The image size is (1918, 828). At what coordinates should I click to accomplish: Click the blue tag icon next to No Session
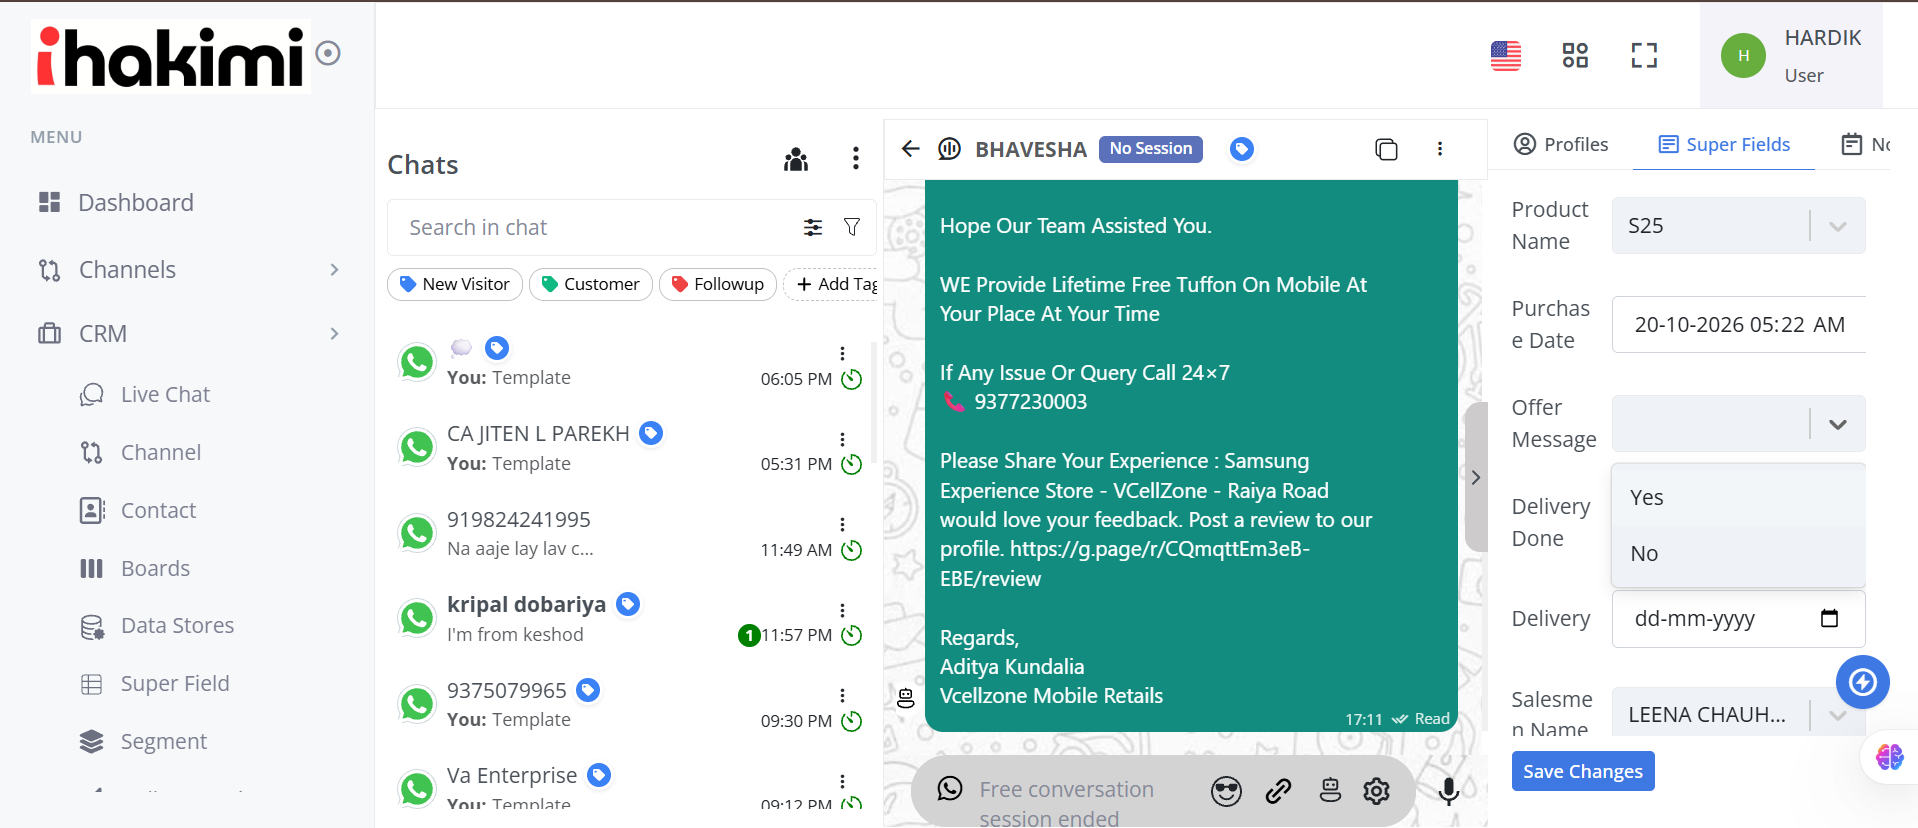click(1241, 149)
